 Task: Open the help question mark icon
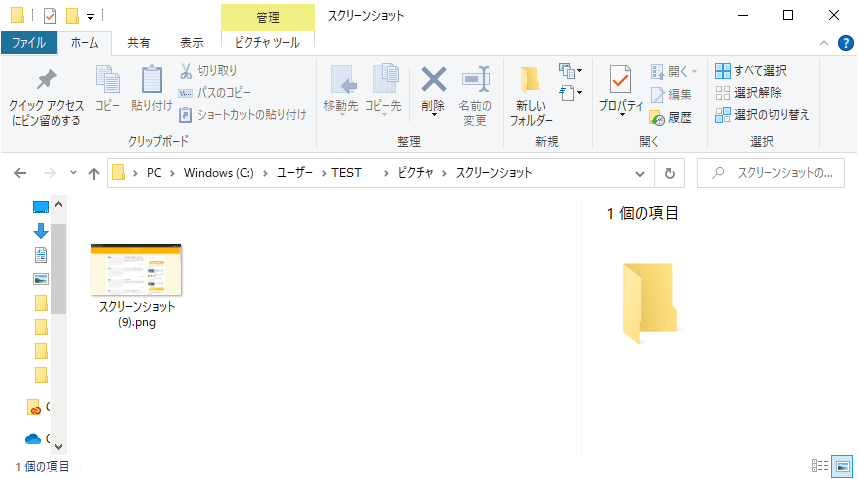coord(845,43)
